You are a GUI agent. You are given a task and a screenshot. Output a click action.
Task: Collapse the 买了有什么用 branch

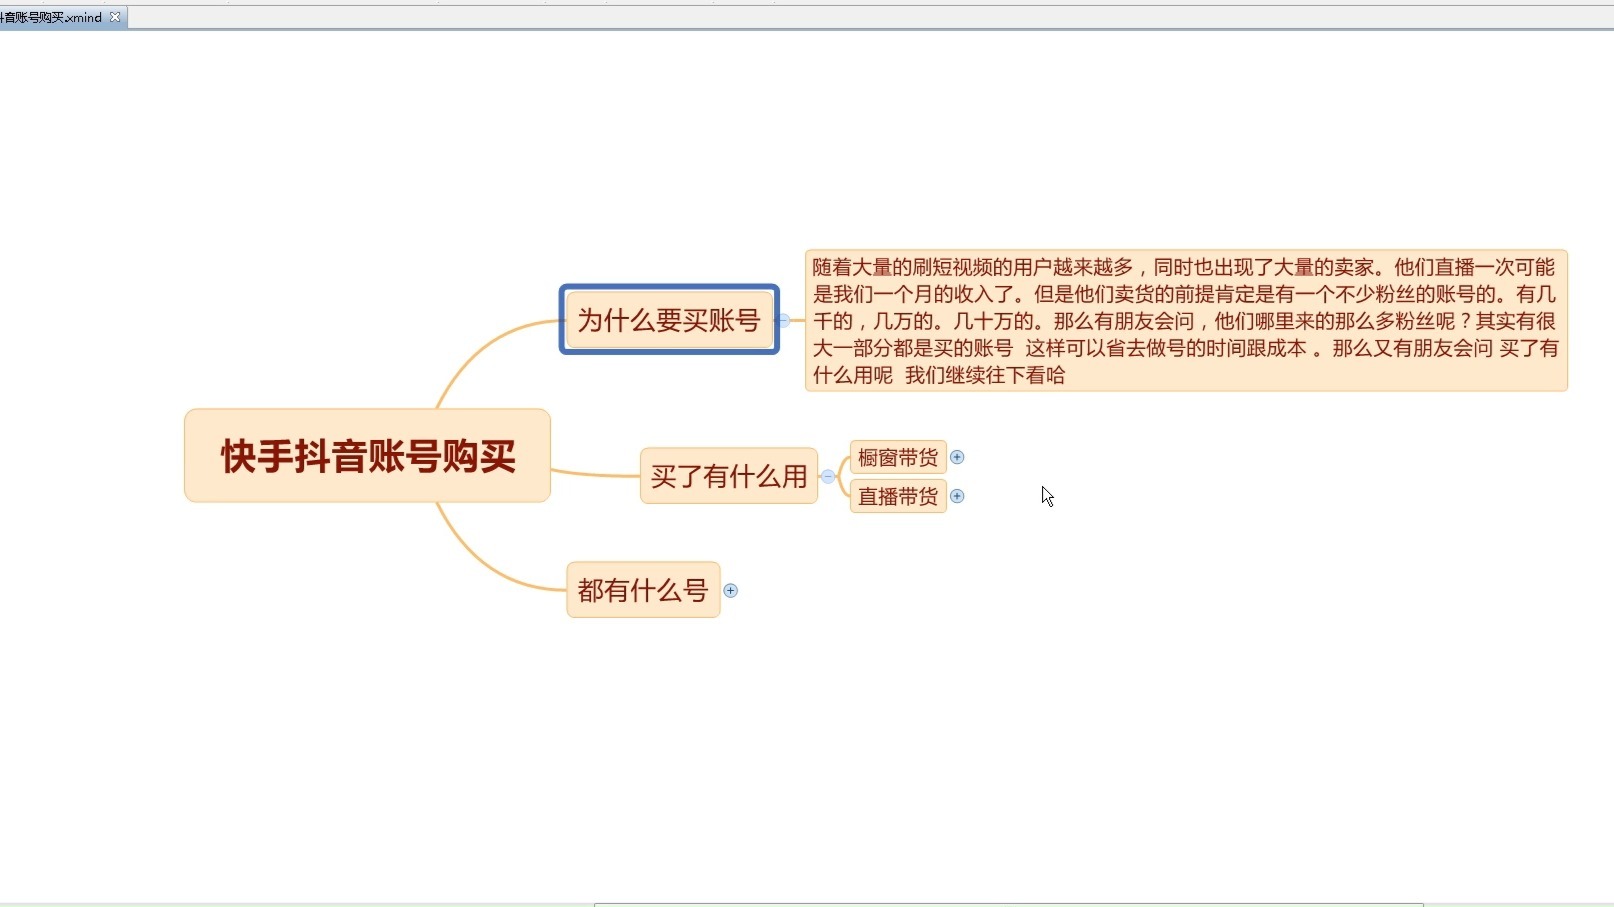(x=828, y=476)
